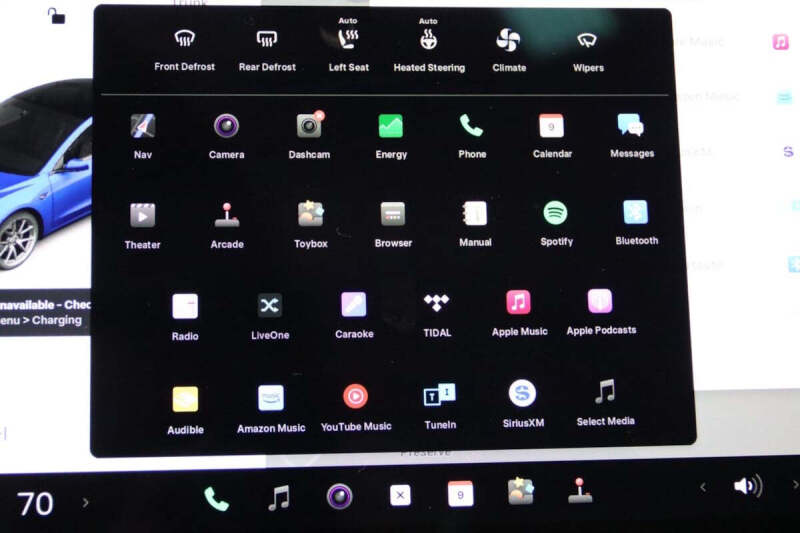Turn on Front Defrost
The width and height of the screenshot is (800, 533).
tap(184, 50)
